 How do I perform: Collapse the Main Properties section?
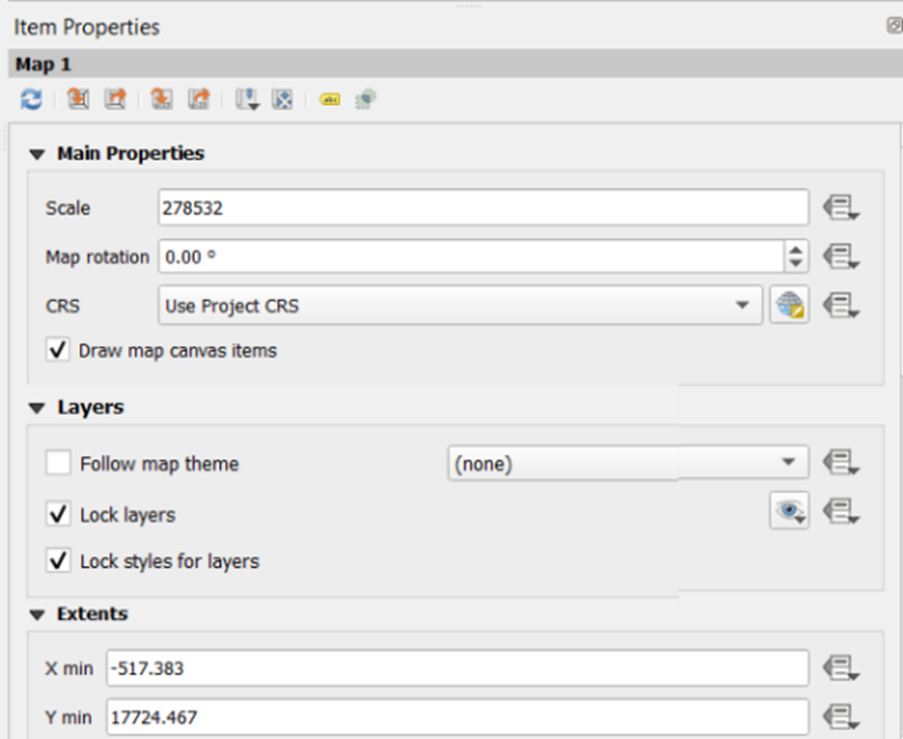point(38,154)
